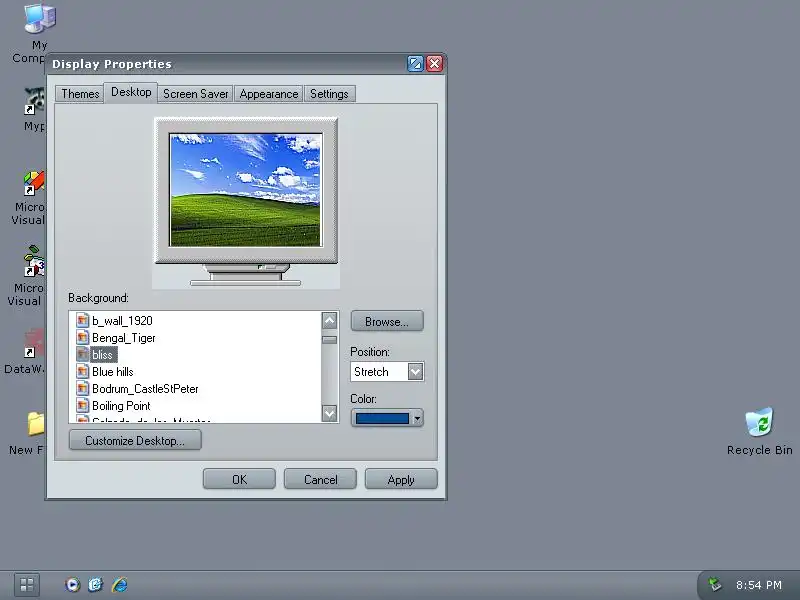Click the blue desktop color swatch
The image size is (800, 600).
pyautogui.click(x=382, y=418)
